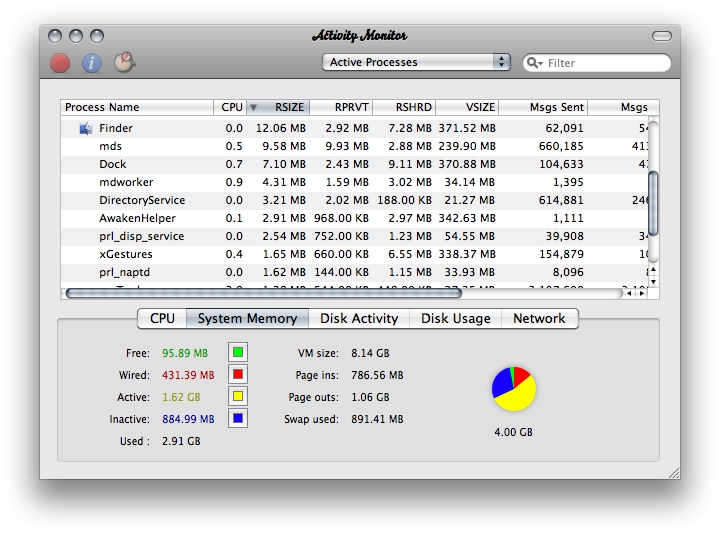Viewport: 720px width, 534px height.
Task: Click the horizontal scroll right arrow
Action: (x=641, y=293)
